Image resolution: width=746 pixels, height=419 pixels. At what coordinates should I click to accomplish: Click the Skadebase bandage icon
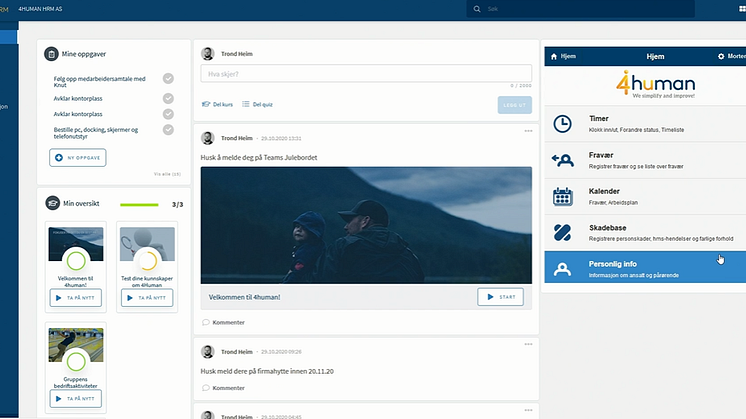pyautogui.click(x=562, y=233)
